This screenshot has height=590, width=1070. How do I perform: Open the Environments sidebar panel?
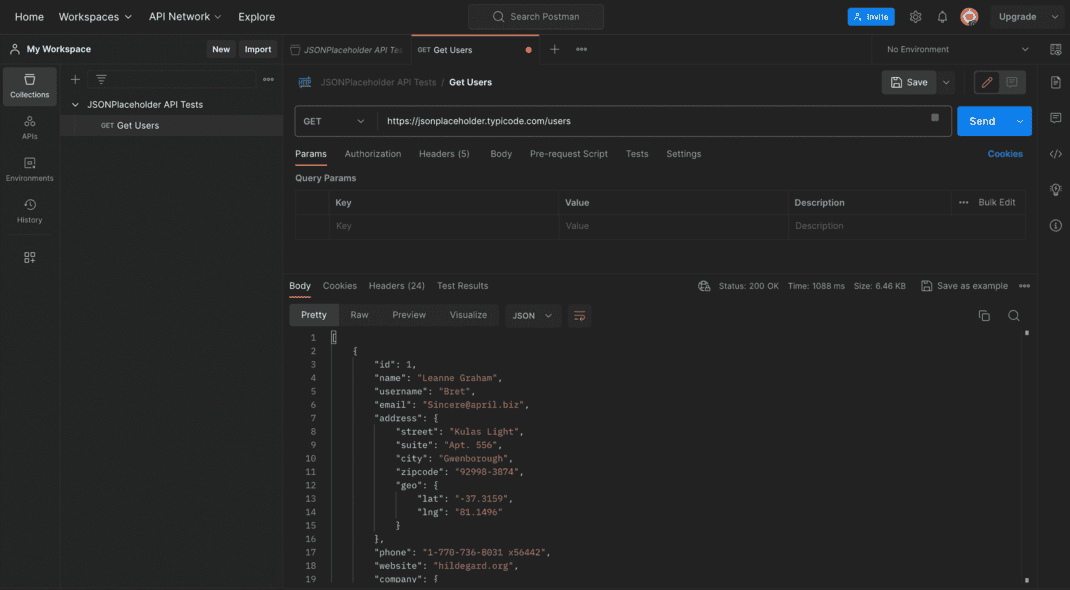(x=29, y=169)
